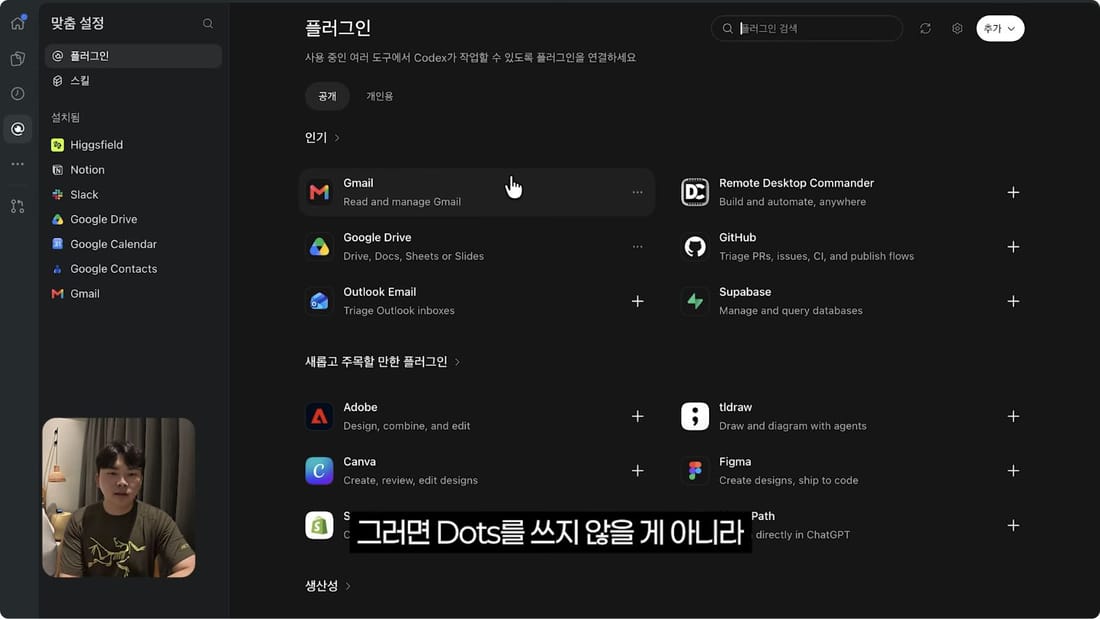Open installed Google Calendar in sidebar
The image size is (1100, 619).
[133, 244]
